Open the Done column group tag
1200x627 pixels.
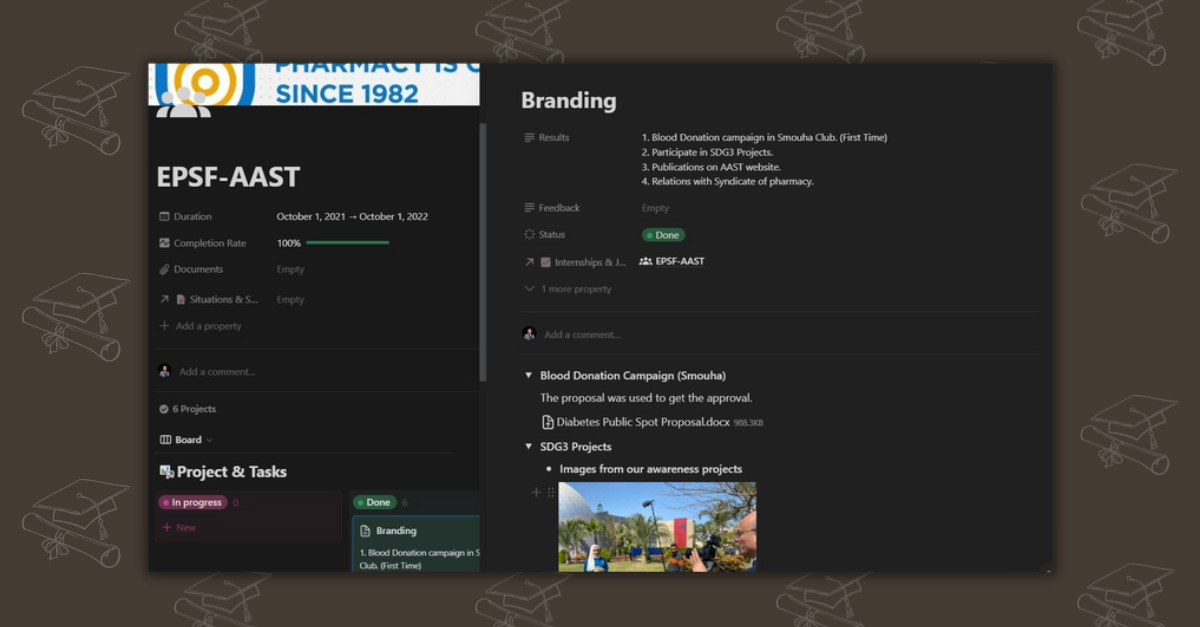point(375,502)
